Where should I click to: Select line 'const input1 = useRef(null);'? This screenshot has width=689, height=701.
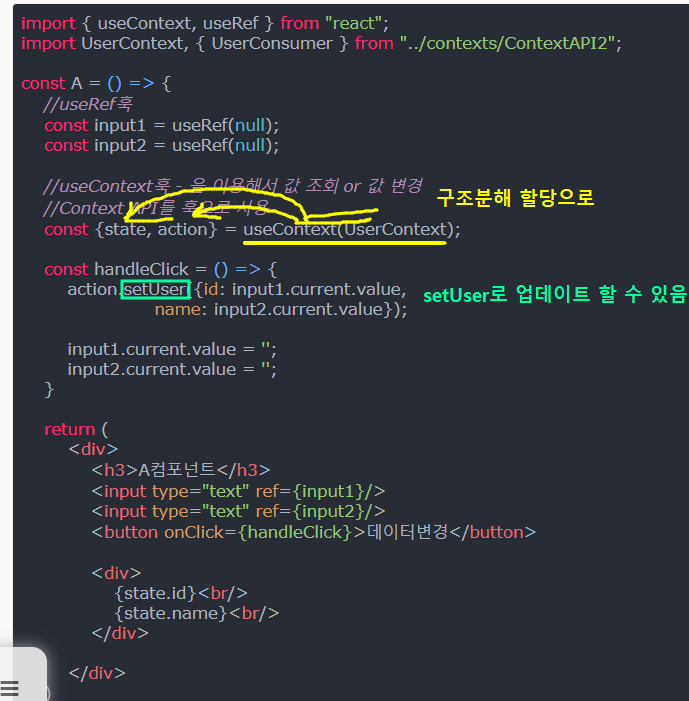161,126
